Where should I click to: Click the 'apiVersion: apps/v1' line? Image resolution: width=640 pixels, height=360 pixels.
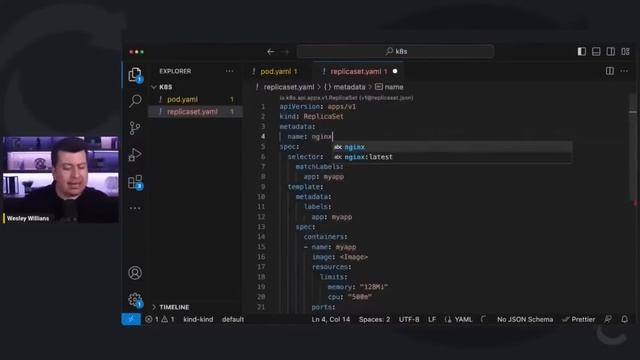(x=318, y=107)
